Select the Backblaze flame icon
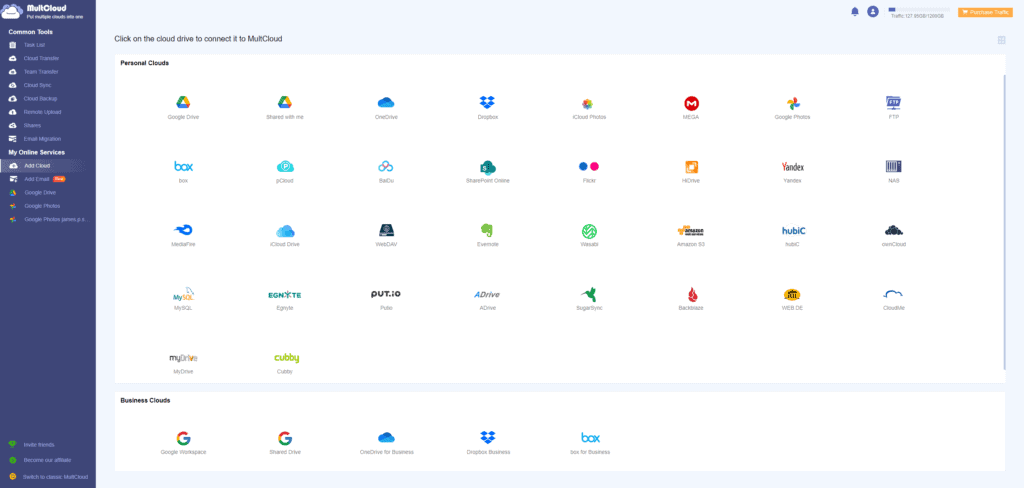This screenshot has height=488, width=1024. 691,295
